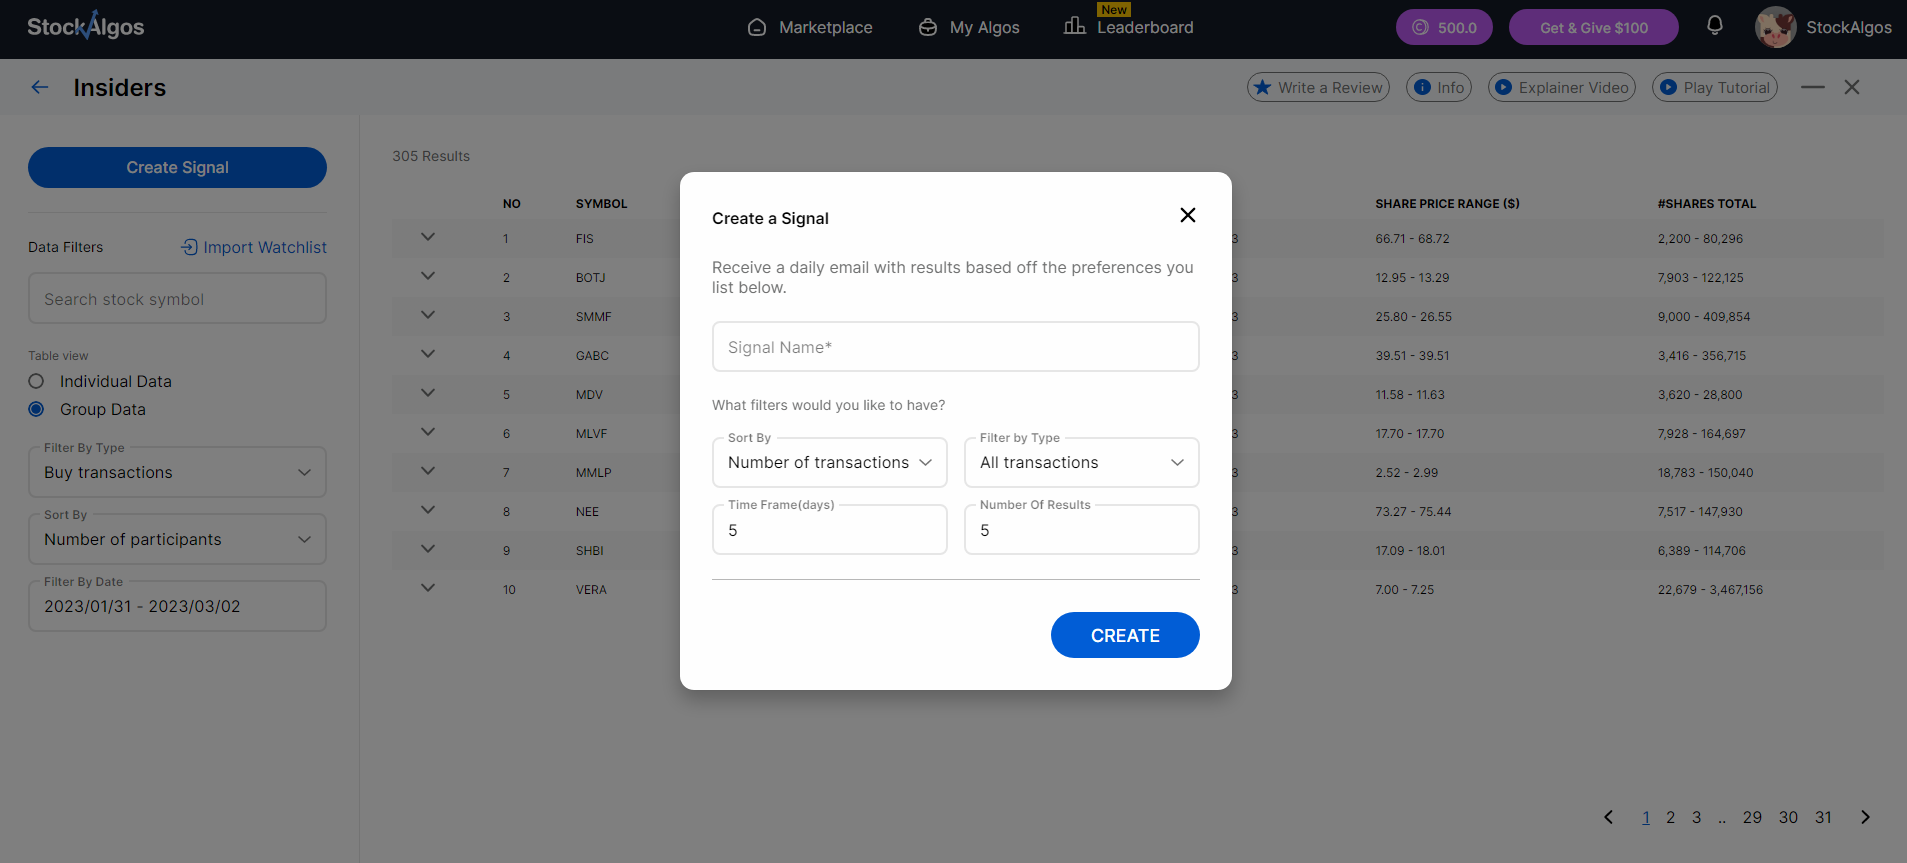Screen dimensions: 1907x863
Task: Minimize the Insiders panel
Action: [1813, 87]
